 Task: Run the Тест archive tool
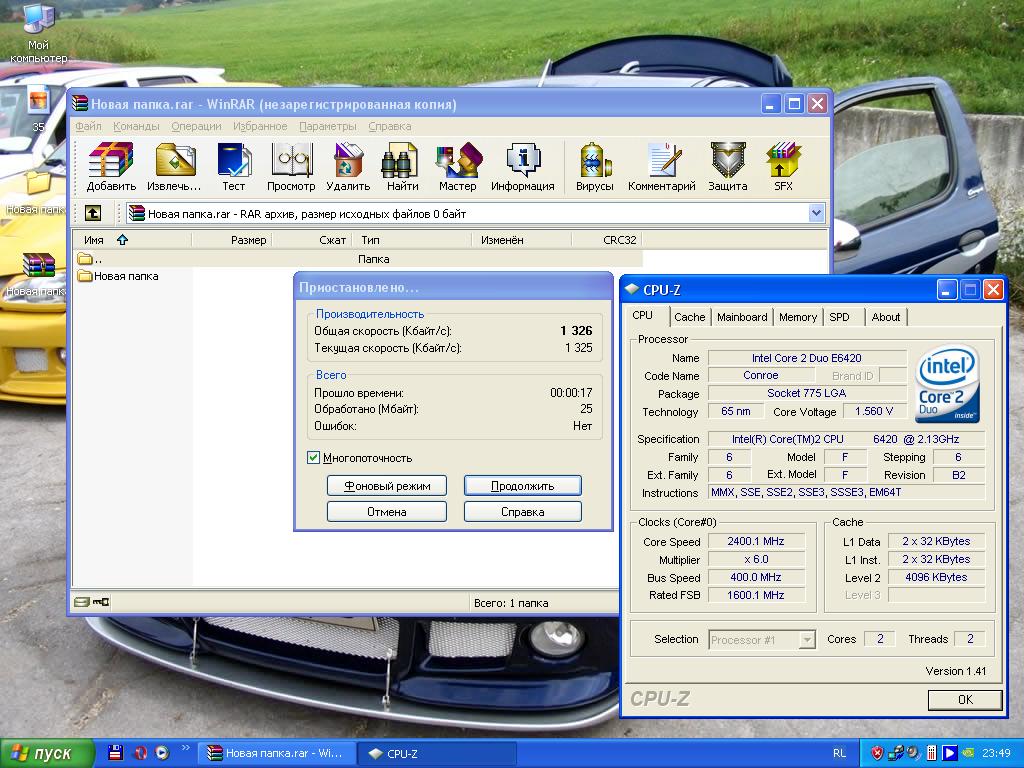point(233,167)
